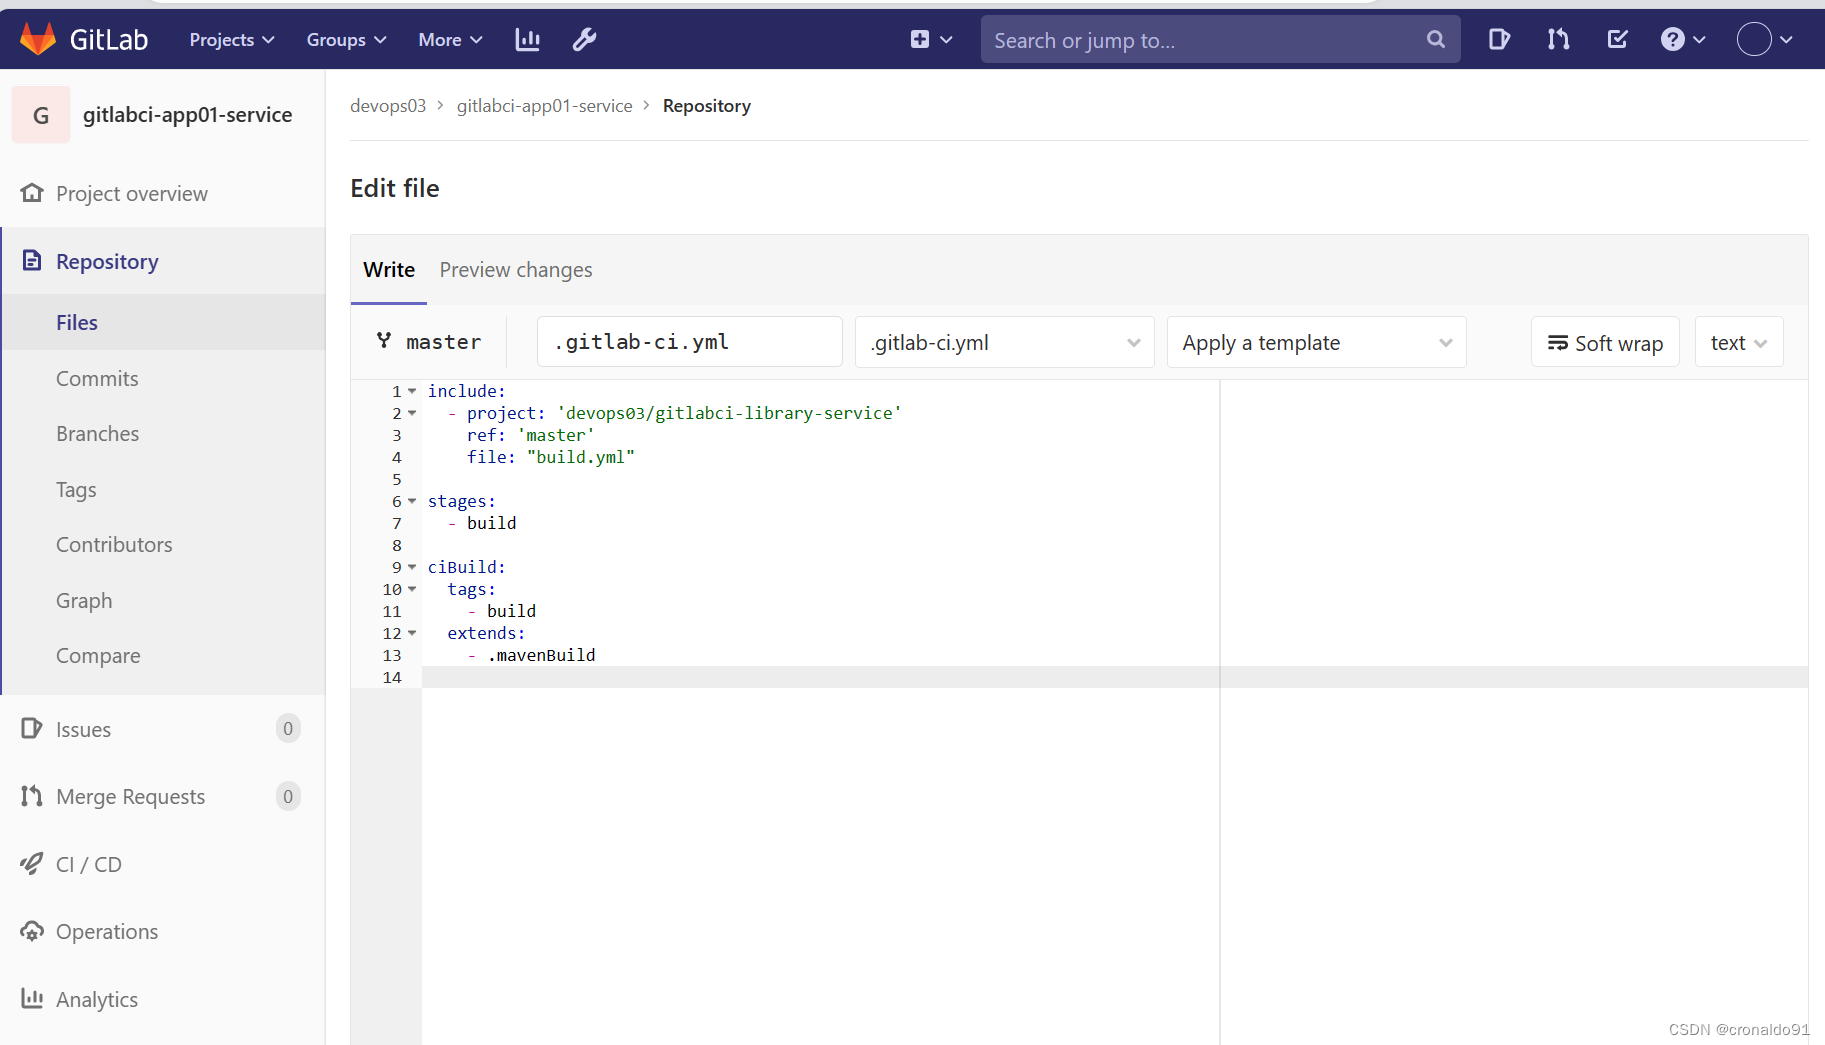Switch to Preview changes tab

(516, 269)
